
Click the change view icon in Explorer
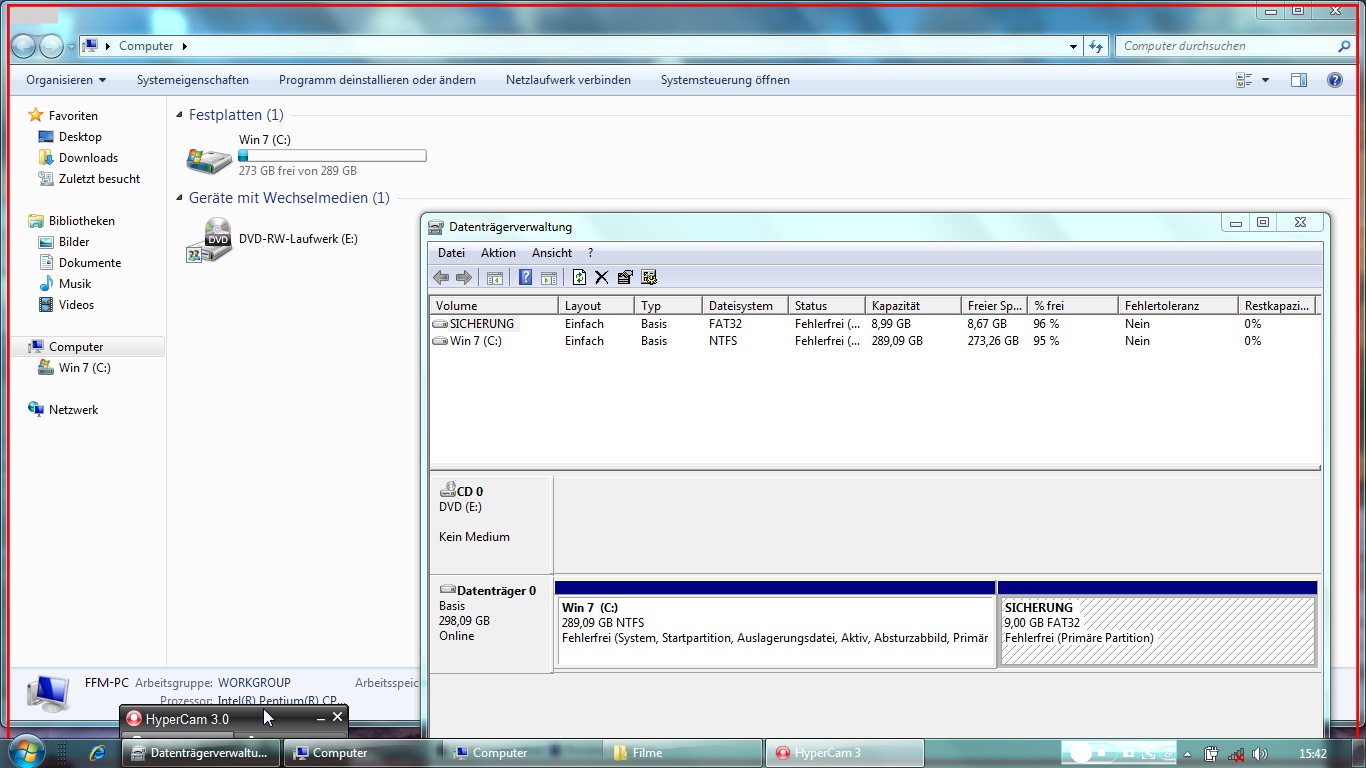(1244, 80)
